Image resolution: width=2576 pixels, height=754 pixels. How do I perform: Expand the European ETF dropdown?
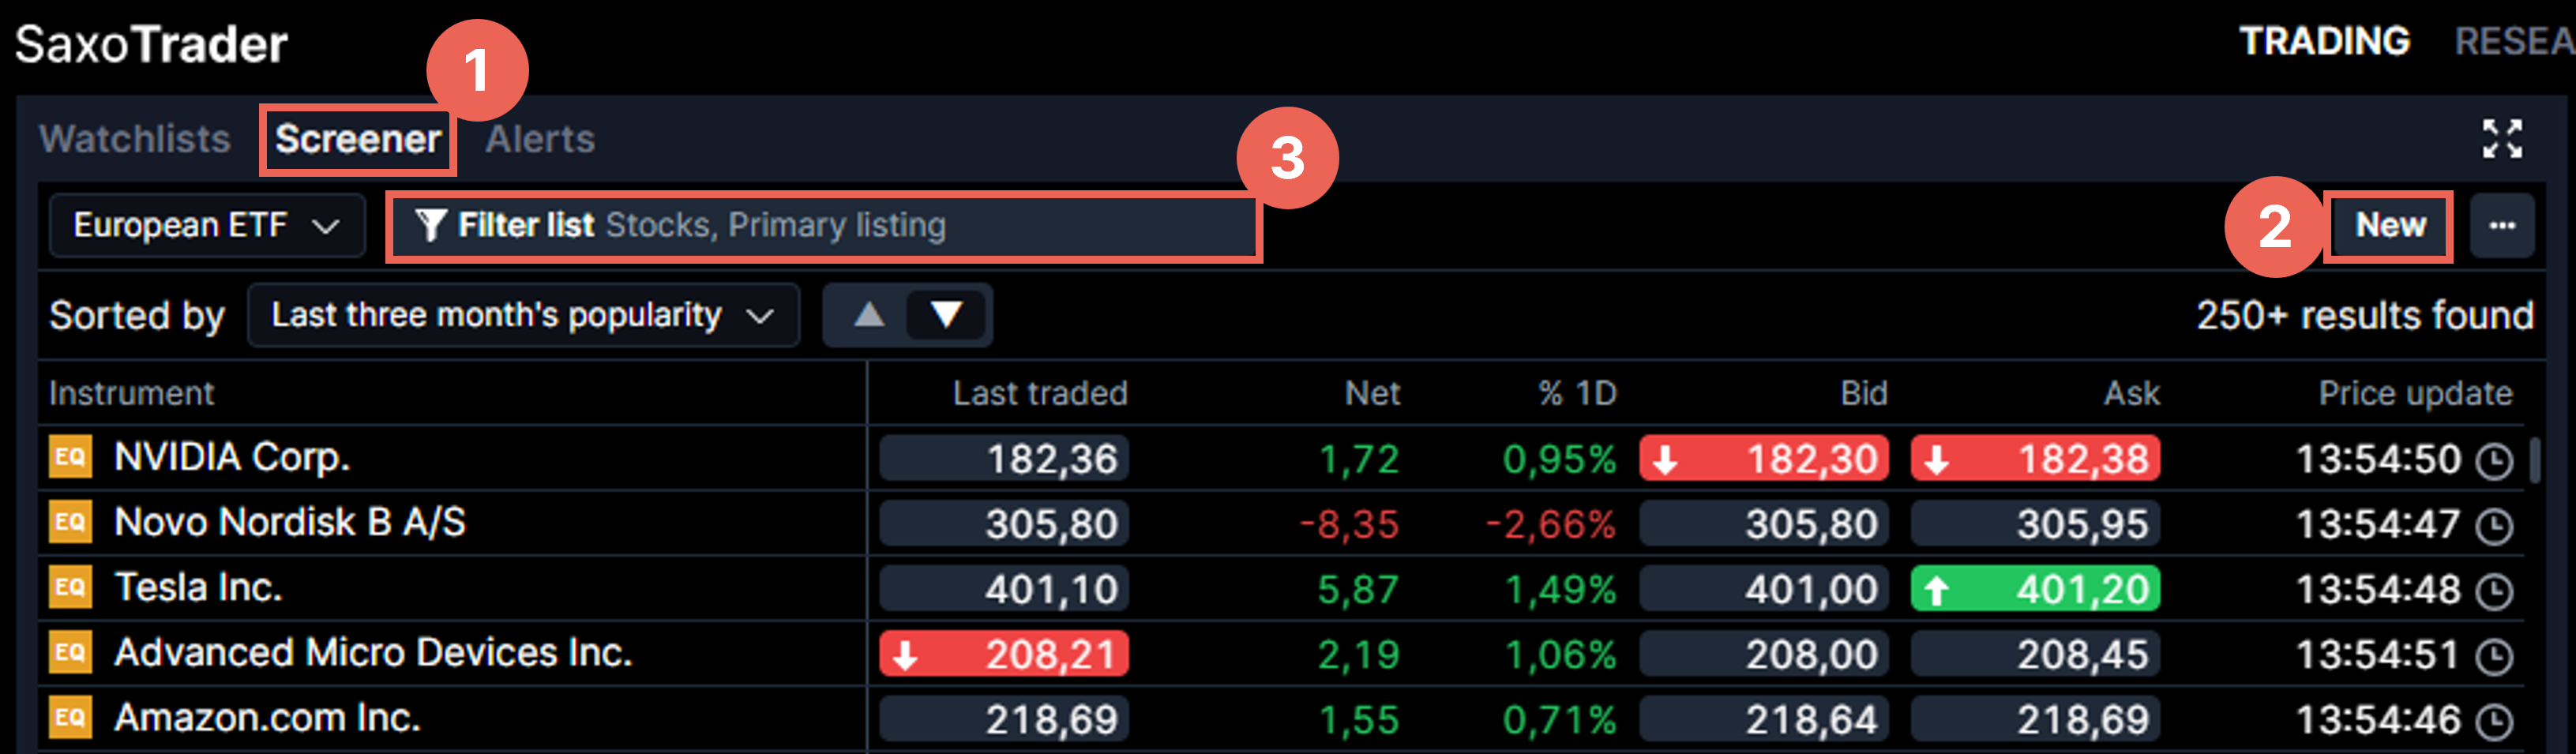[x=206, y=226]
